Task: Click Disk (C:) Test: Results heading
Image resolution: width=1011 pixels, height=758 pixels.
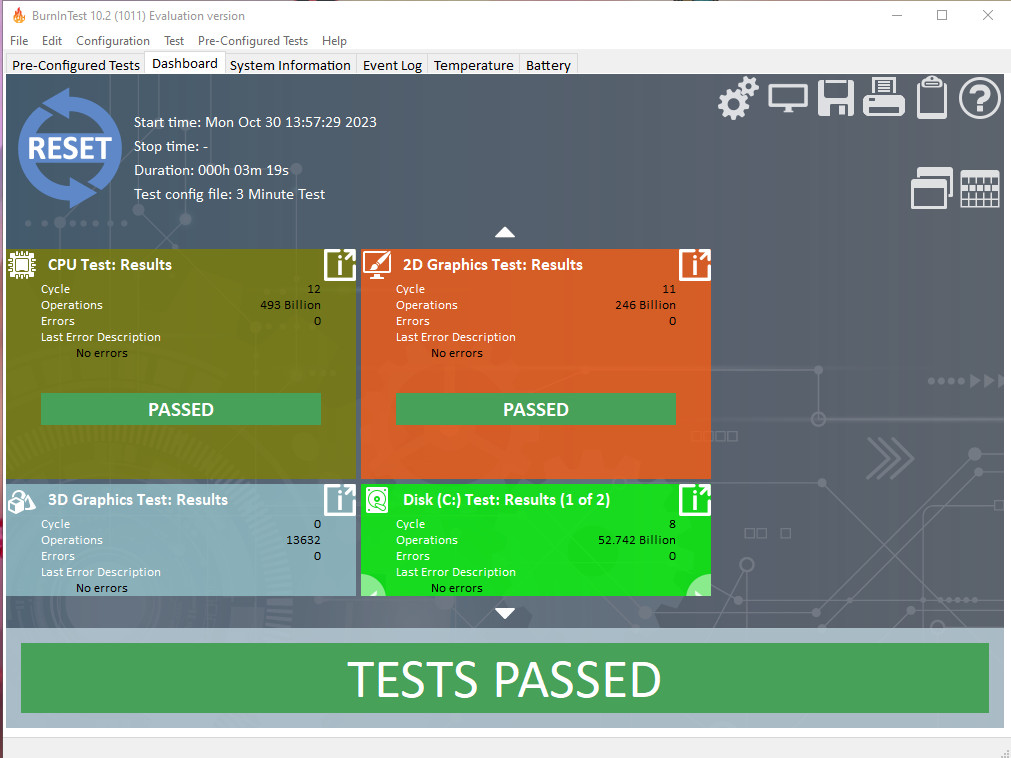Action: (x=506, y=500)
